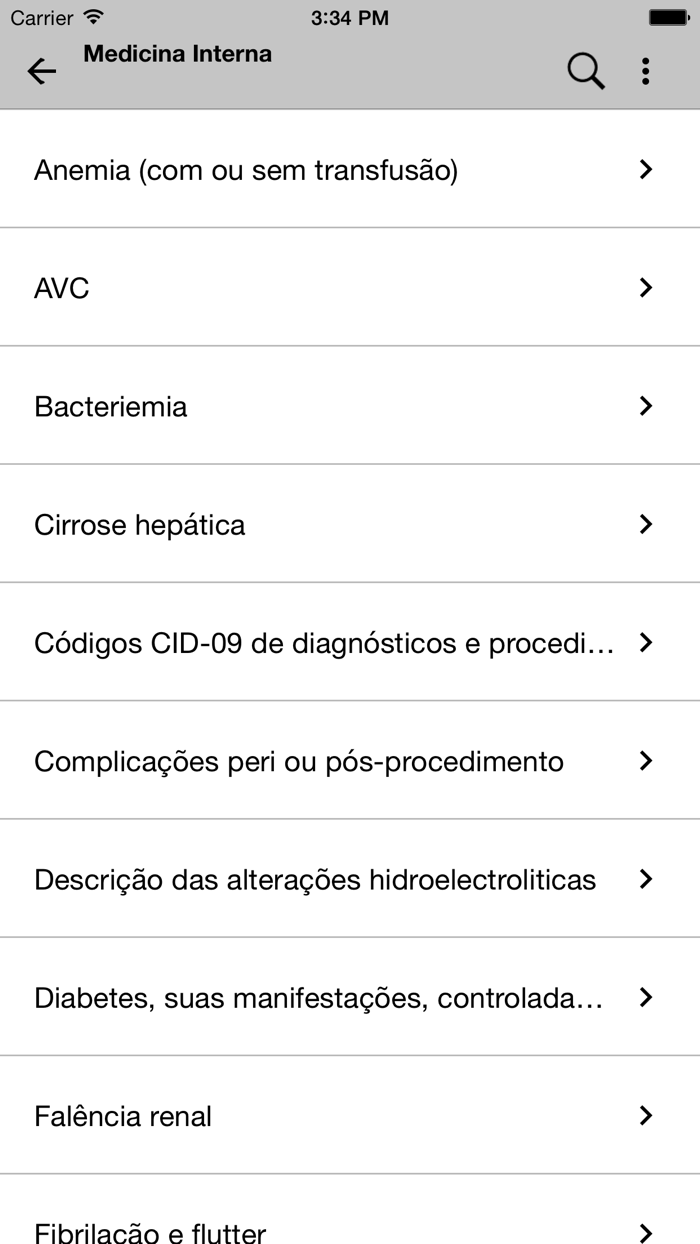Tap the magnifier to search Medicina Interna

585,70
